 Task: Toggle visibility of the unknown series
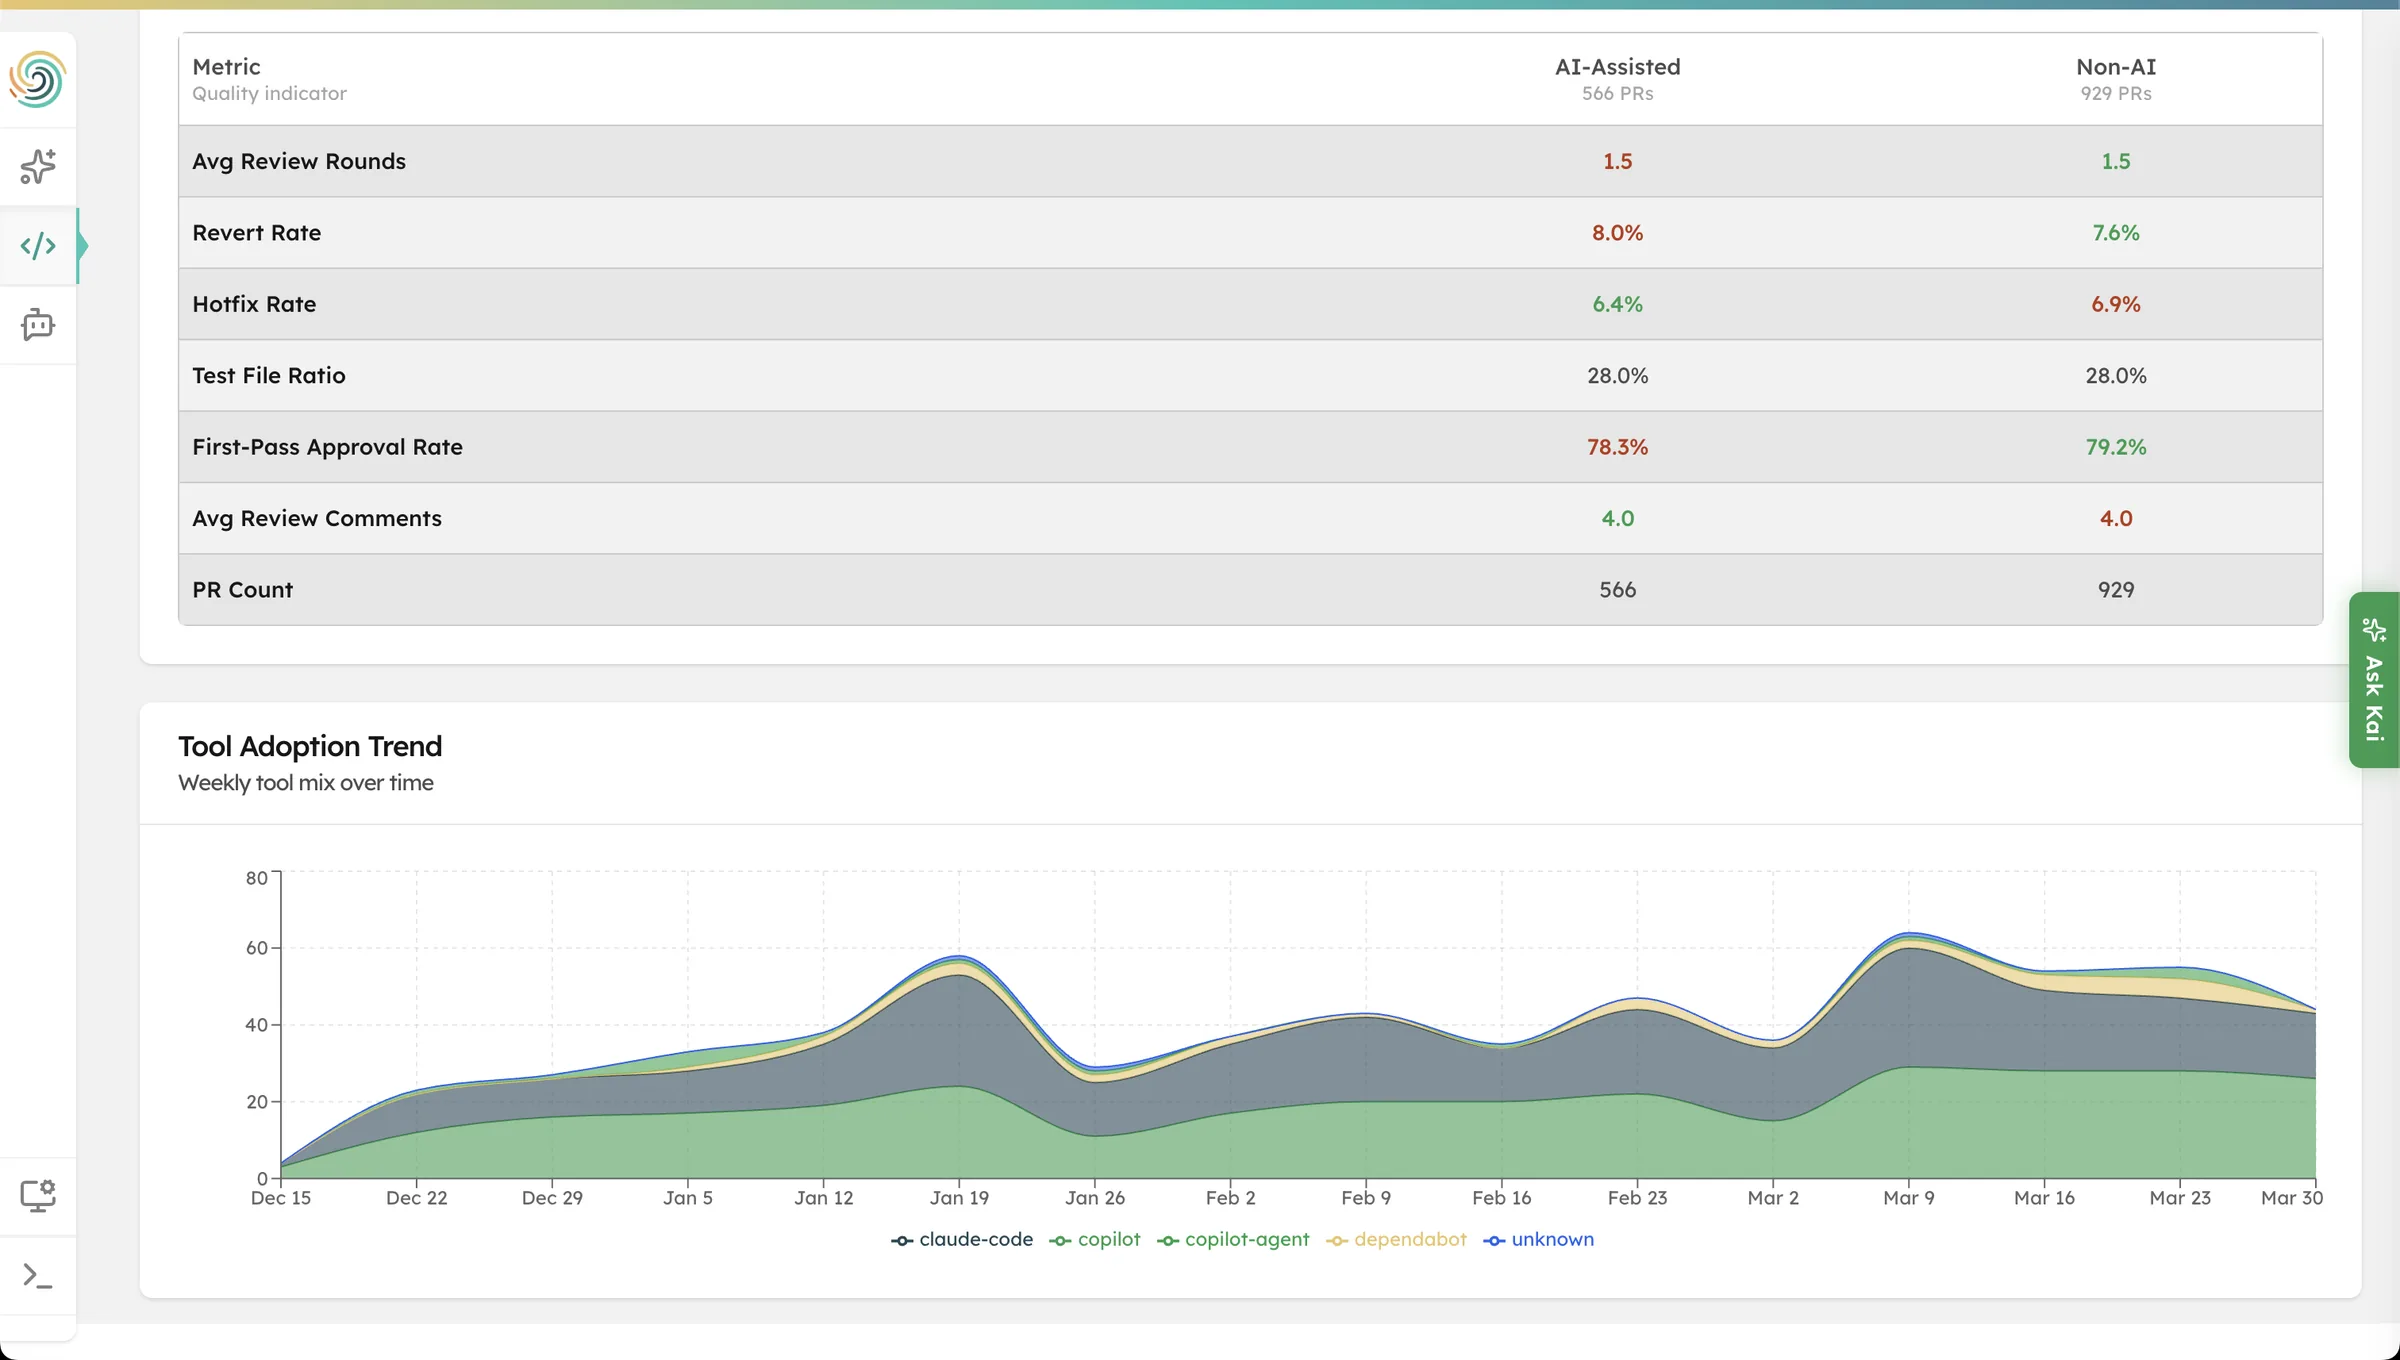(x=1552, y=1239)
